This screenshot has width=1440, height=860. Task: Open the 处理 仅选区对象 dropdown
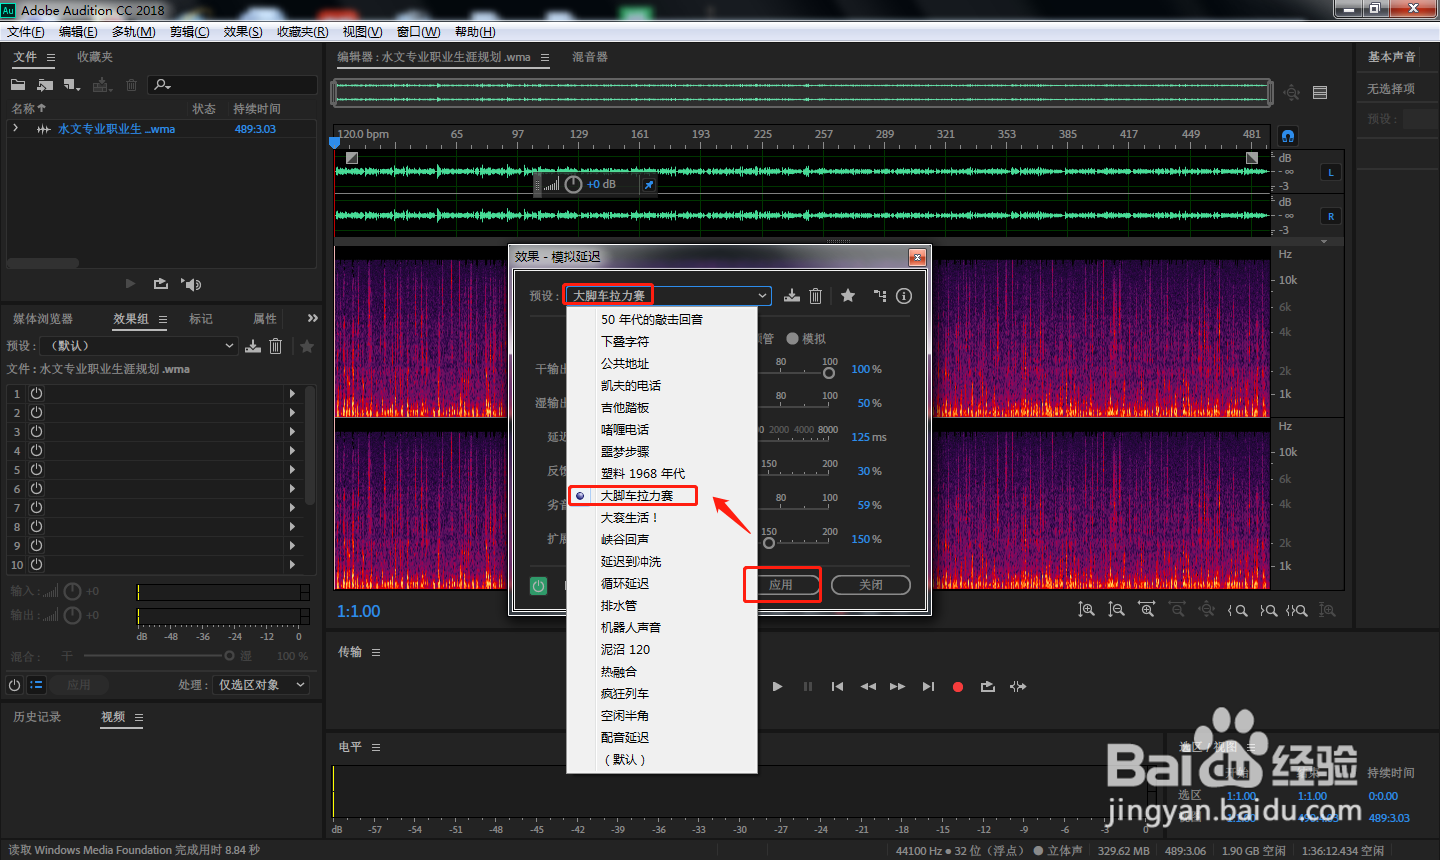coord(261,685)
